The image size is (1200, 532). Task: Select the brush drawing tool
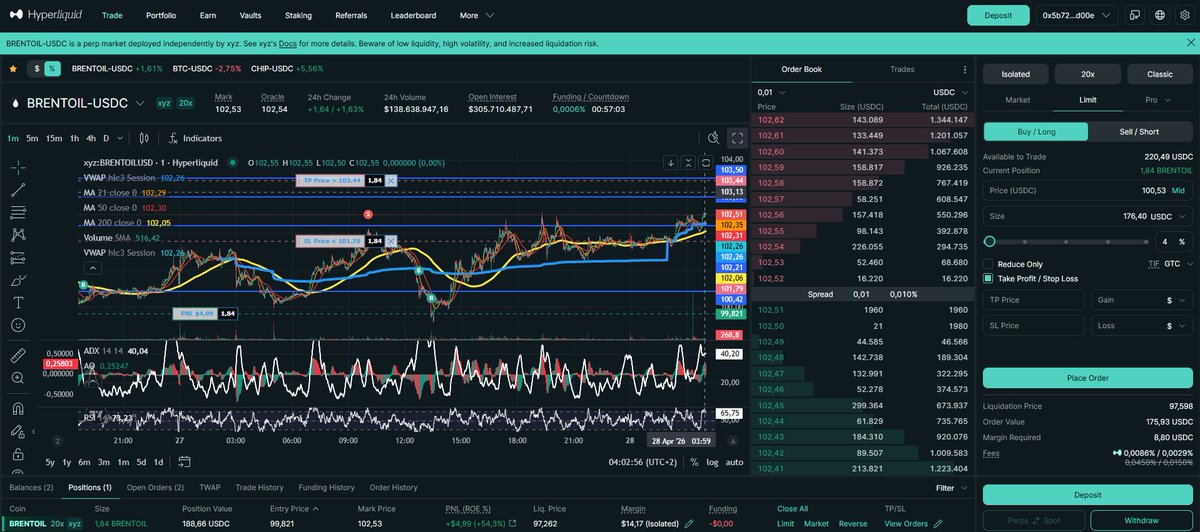pos(18,280)
